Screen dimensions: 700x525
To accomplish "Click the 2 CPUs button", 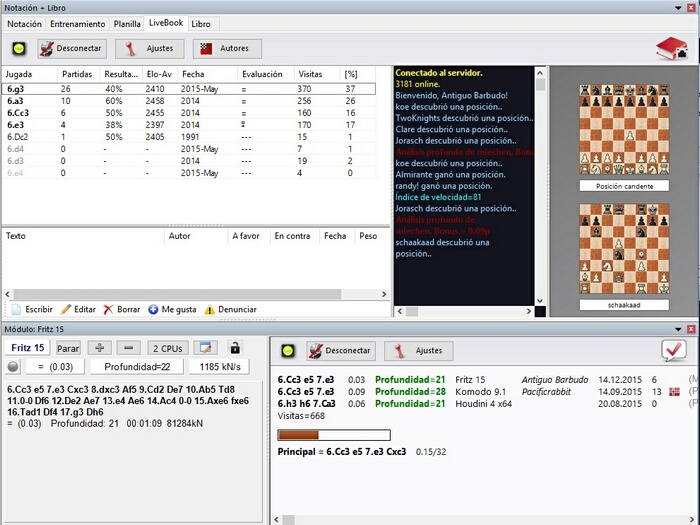I will coord(168,348).
